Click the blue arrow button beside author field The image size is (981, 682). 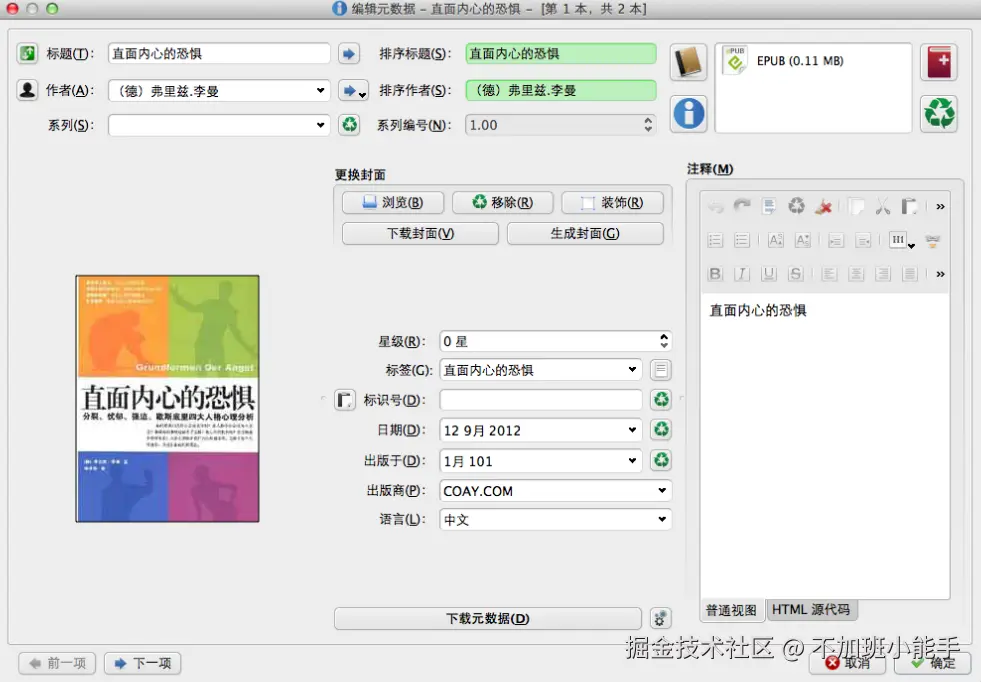353,91
